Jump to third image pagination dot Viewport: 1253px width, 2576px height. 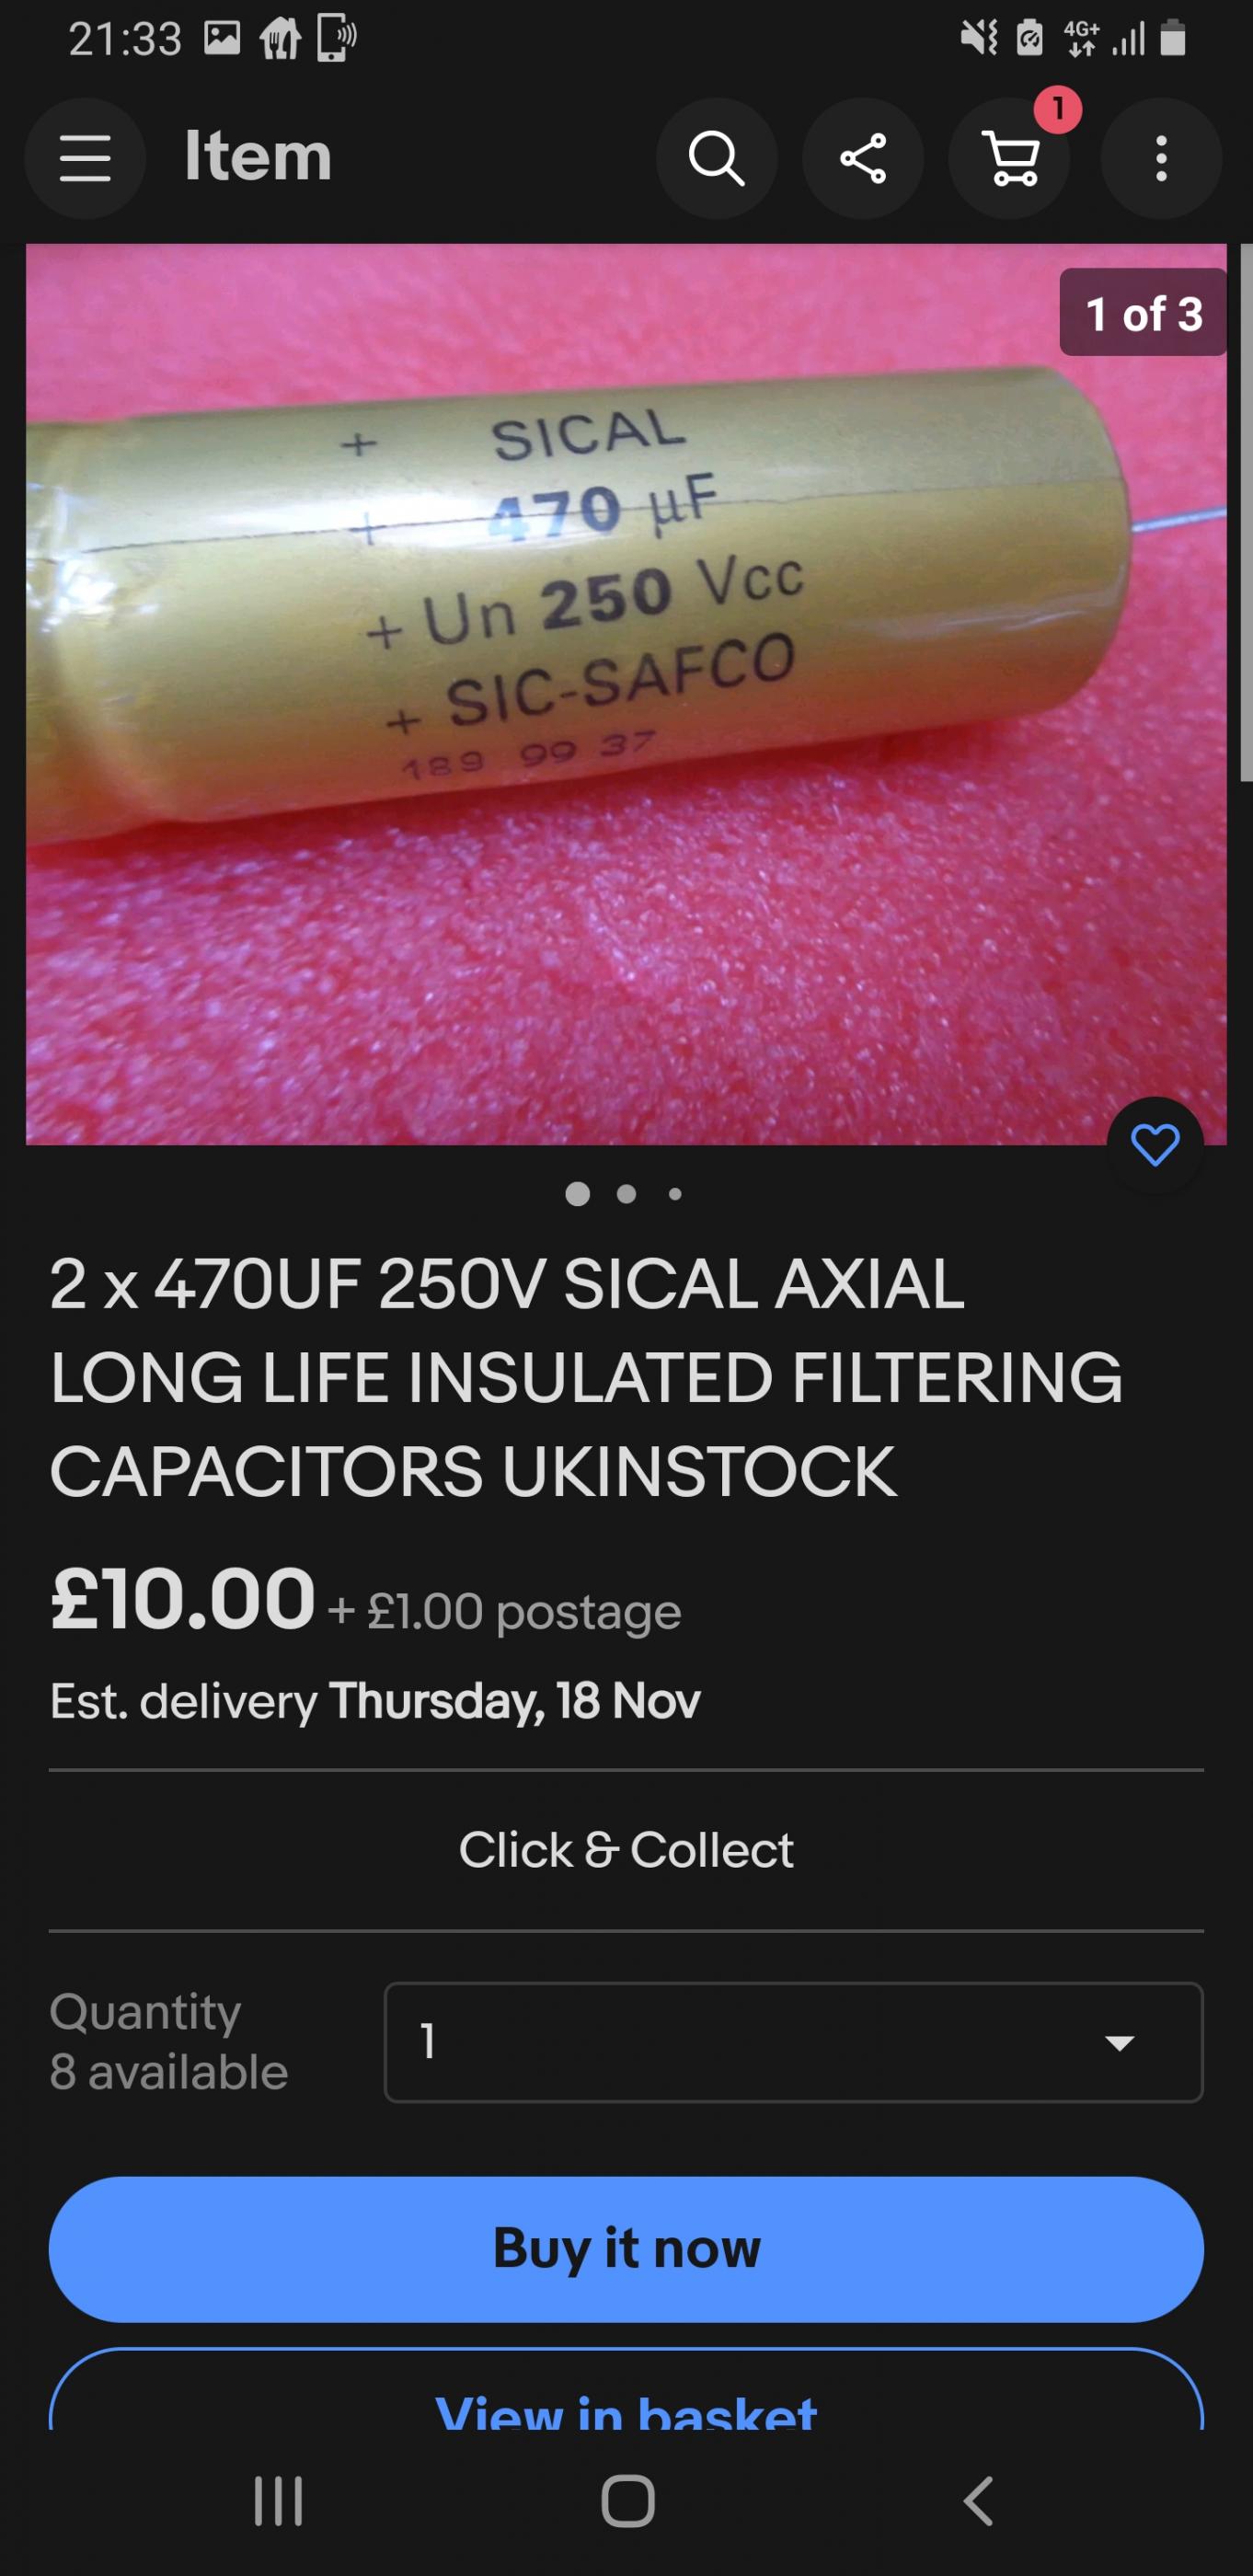coord(675,1194)
